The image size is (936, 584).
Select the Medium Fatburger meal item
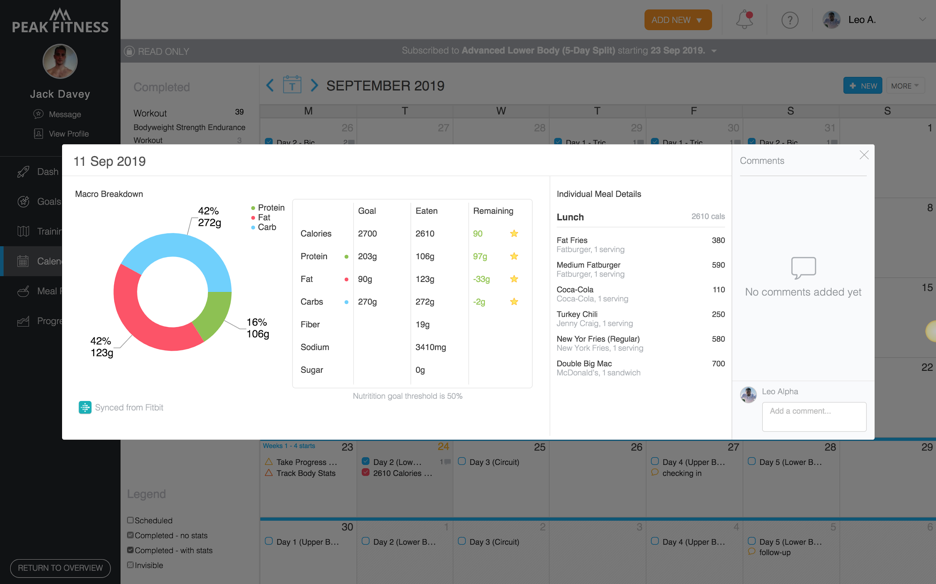point(641,269)
